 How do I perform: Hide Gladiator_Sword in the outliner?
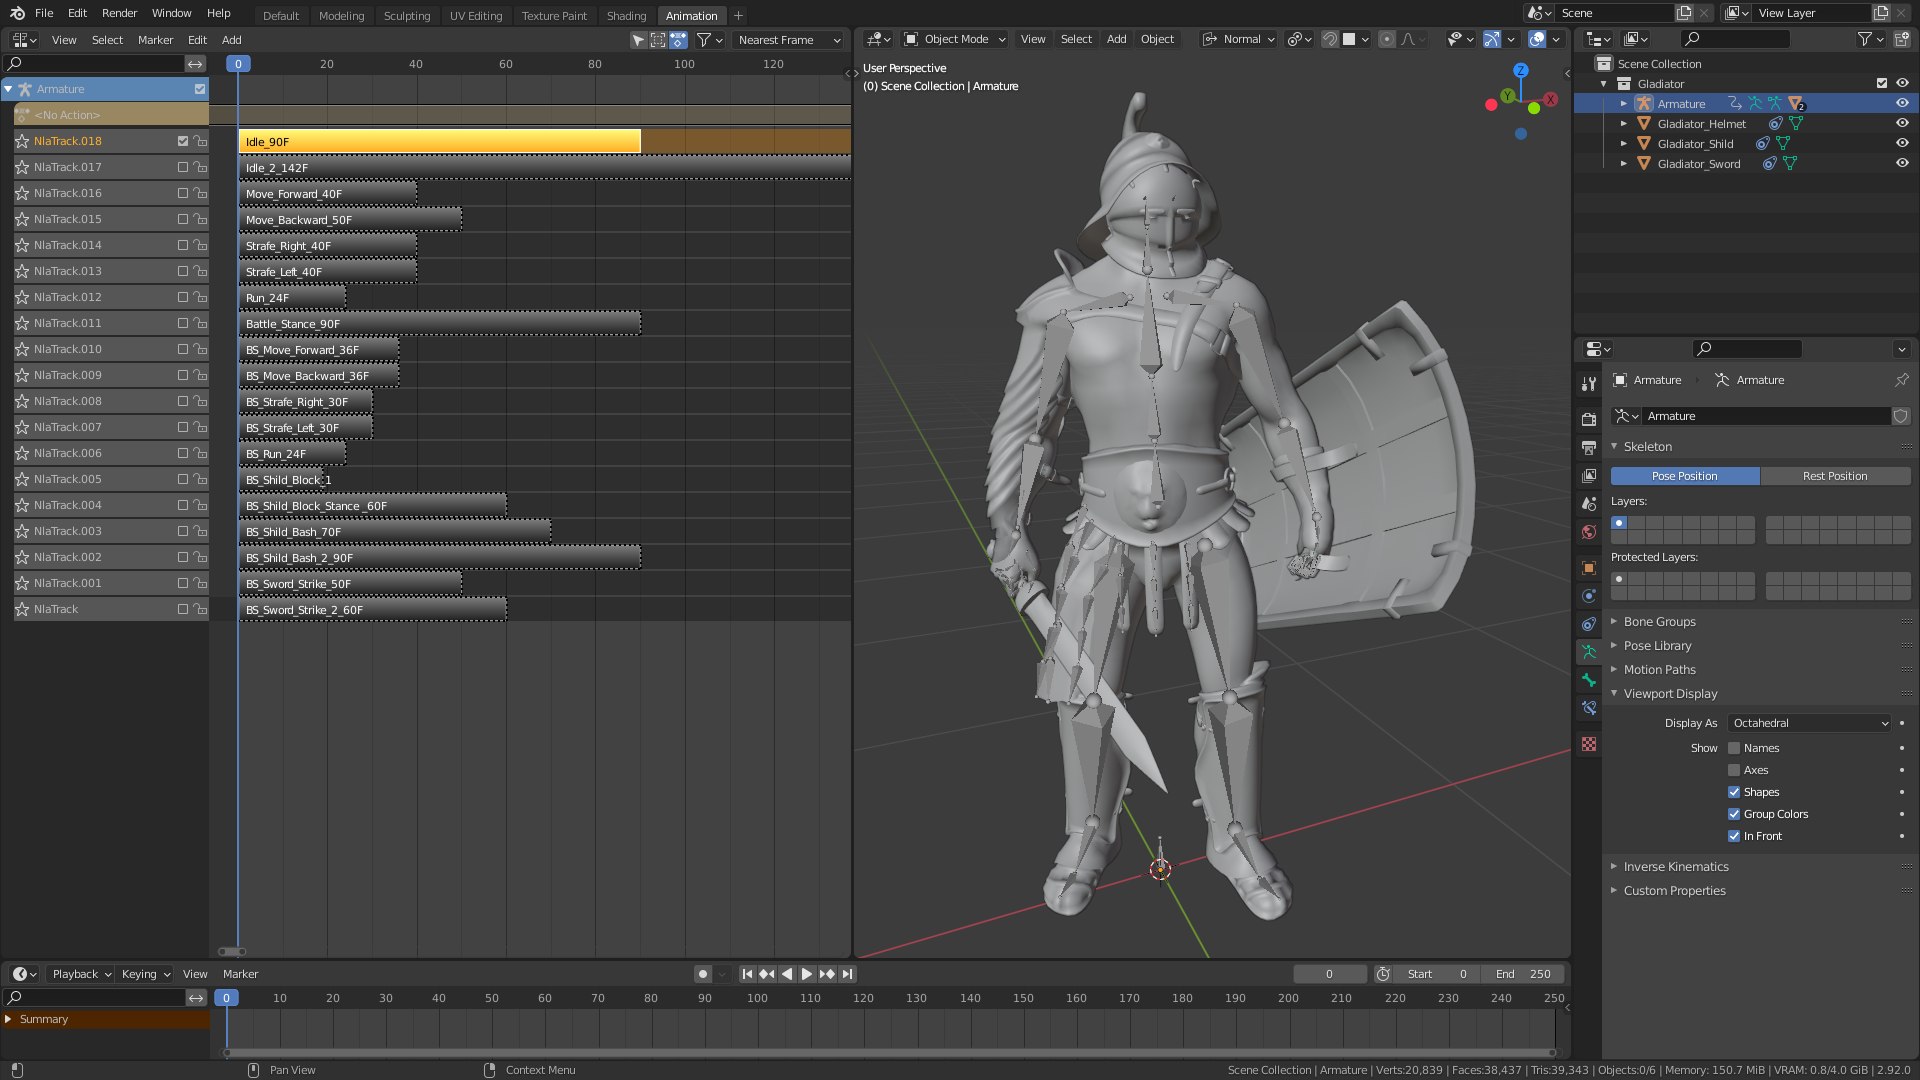[x=1902, y=164]
